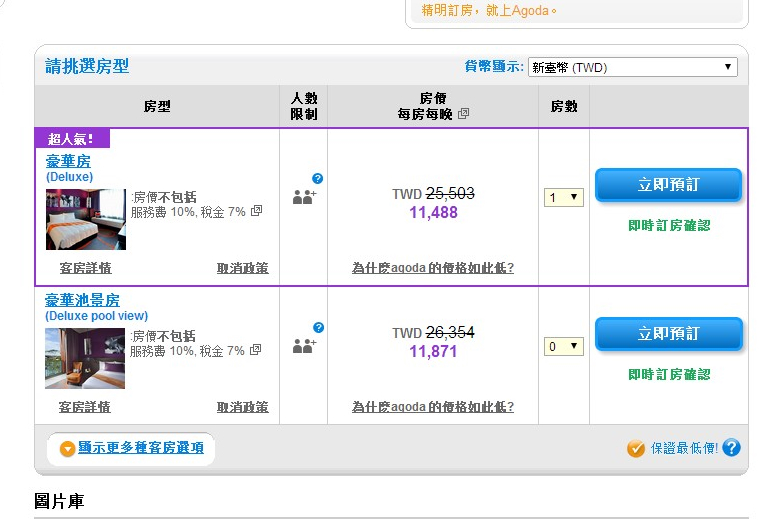
Task: Book the Deluxe room with 立即預訂
Action: (668, 185)
